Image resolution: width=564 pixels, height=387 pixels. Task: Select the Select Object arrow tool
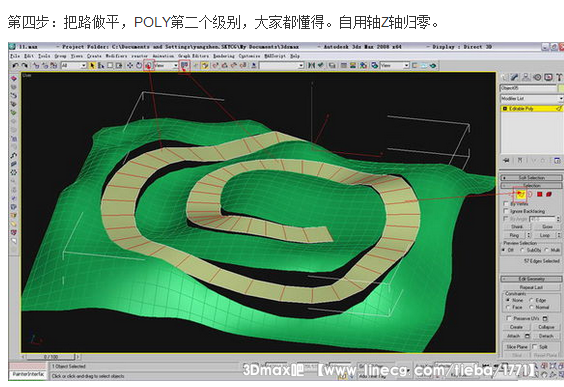(x=92, y=65)
